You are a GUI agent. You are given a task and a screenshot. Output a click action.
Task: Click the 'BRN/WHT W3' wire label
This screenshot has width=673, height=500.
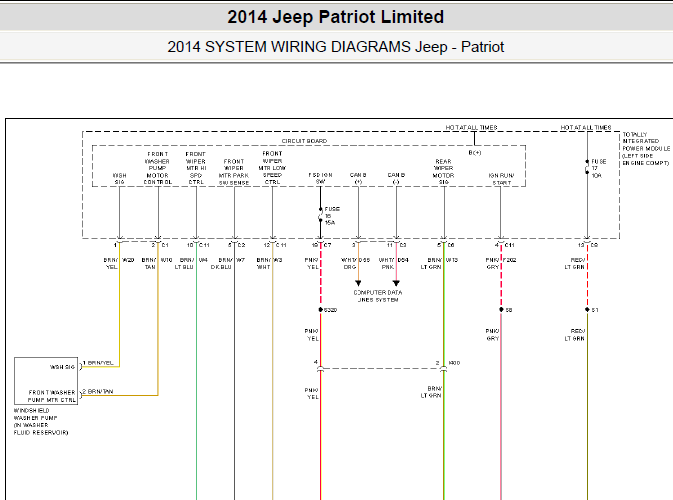269,263
